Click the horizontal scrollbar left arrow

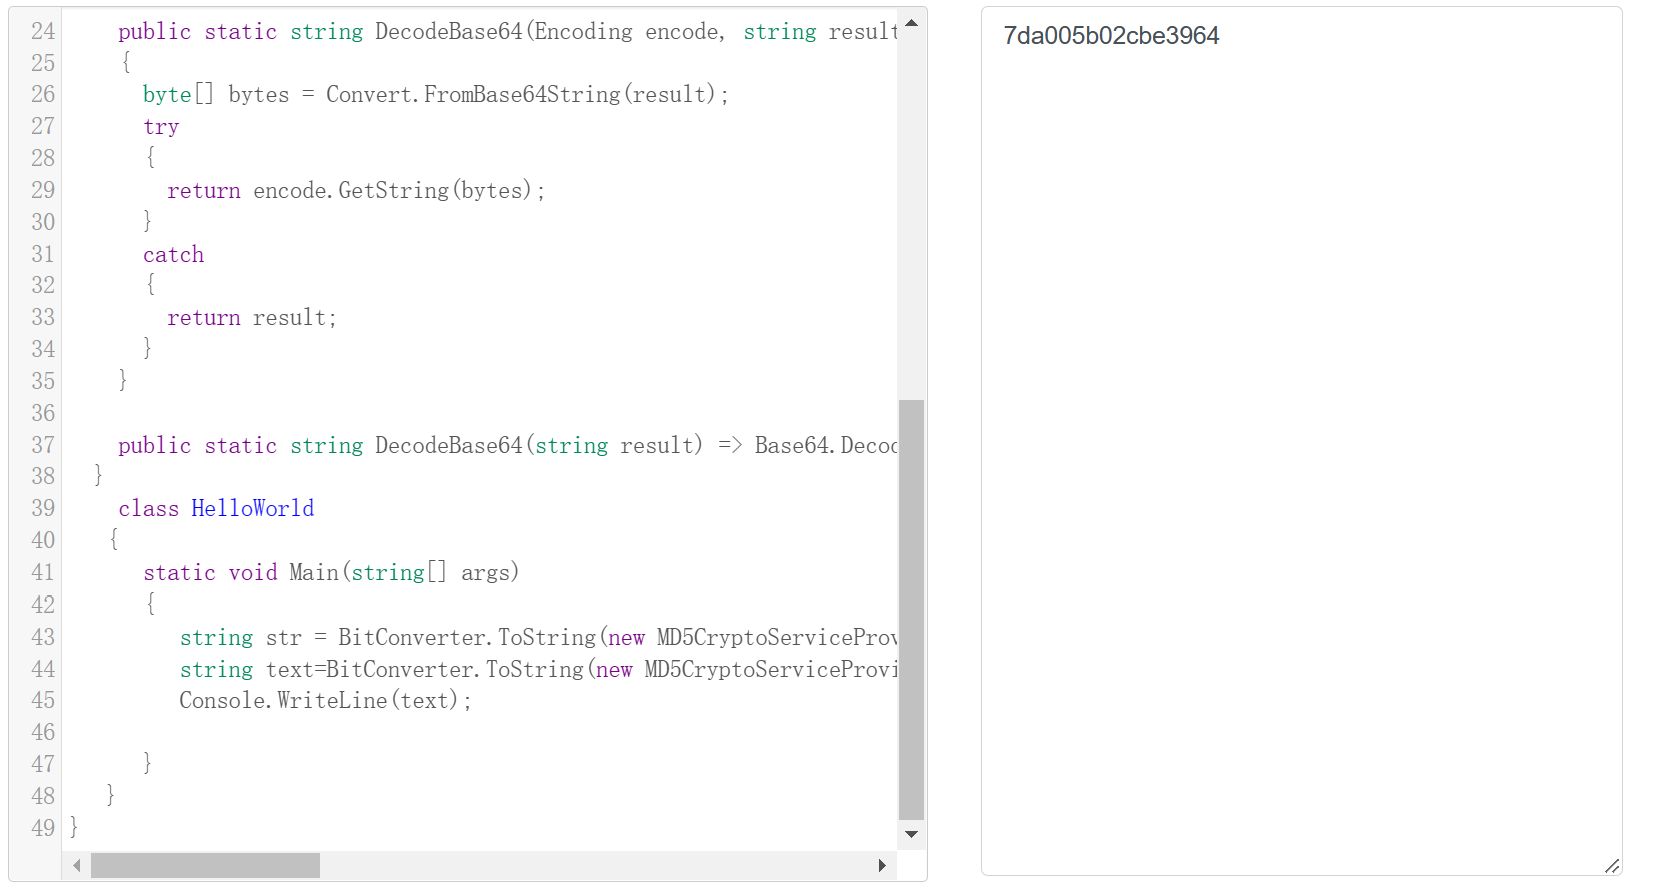76,866
